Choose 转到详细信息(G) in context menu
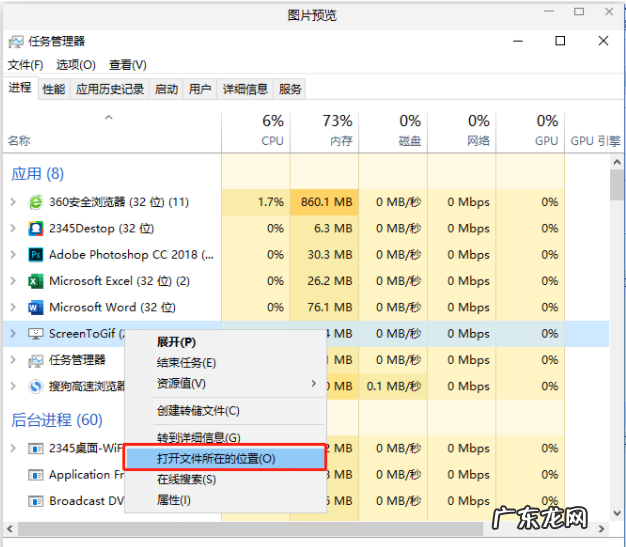626x547 pixels. [x=226, y=438]
